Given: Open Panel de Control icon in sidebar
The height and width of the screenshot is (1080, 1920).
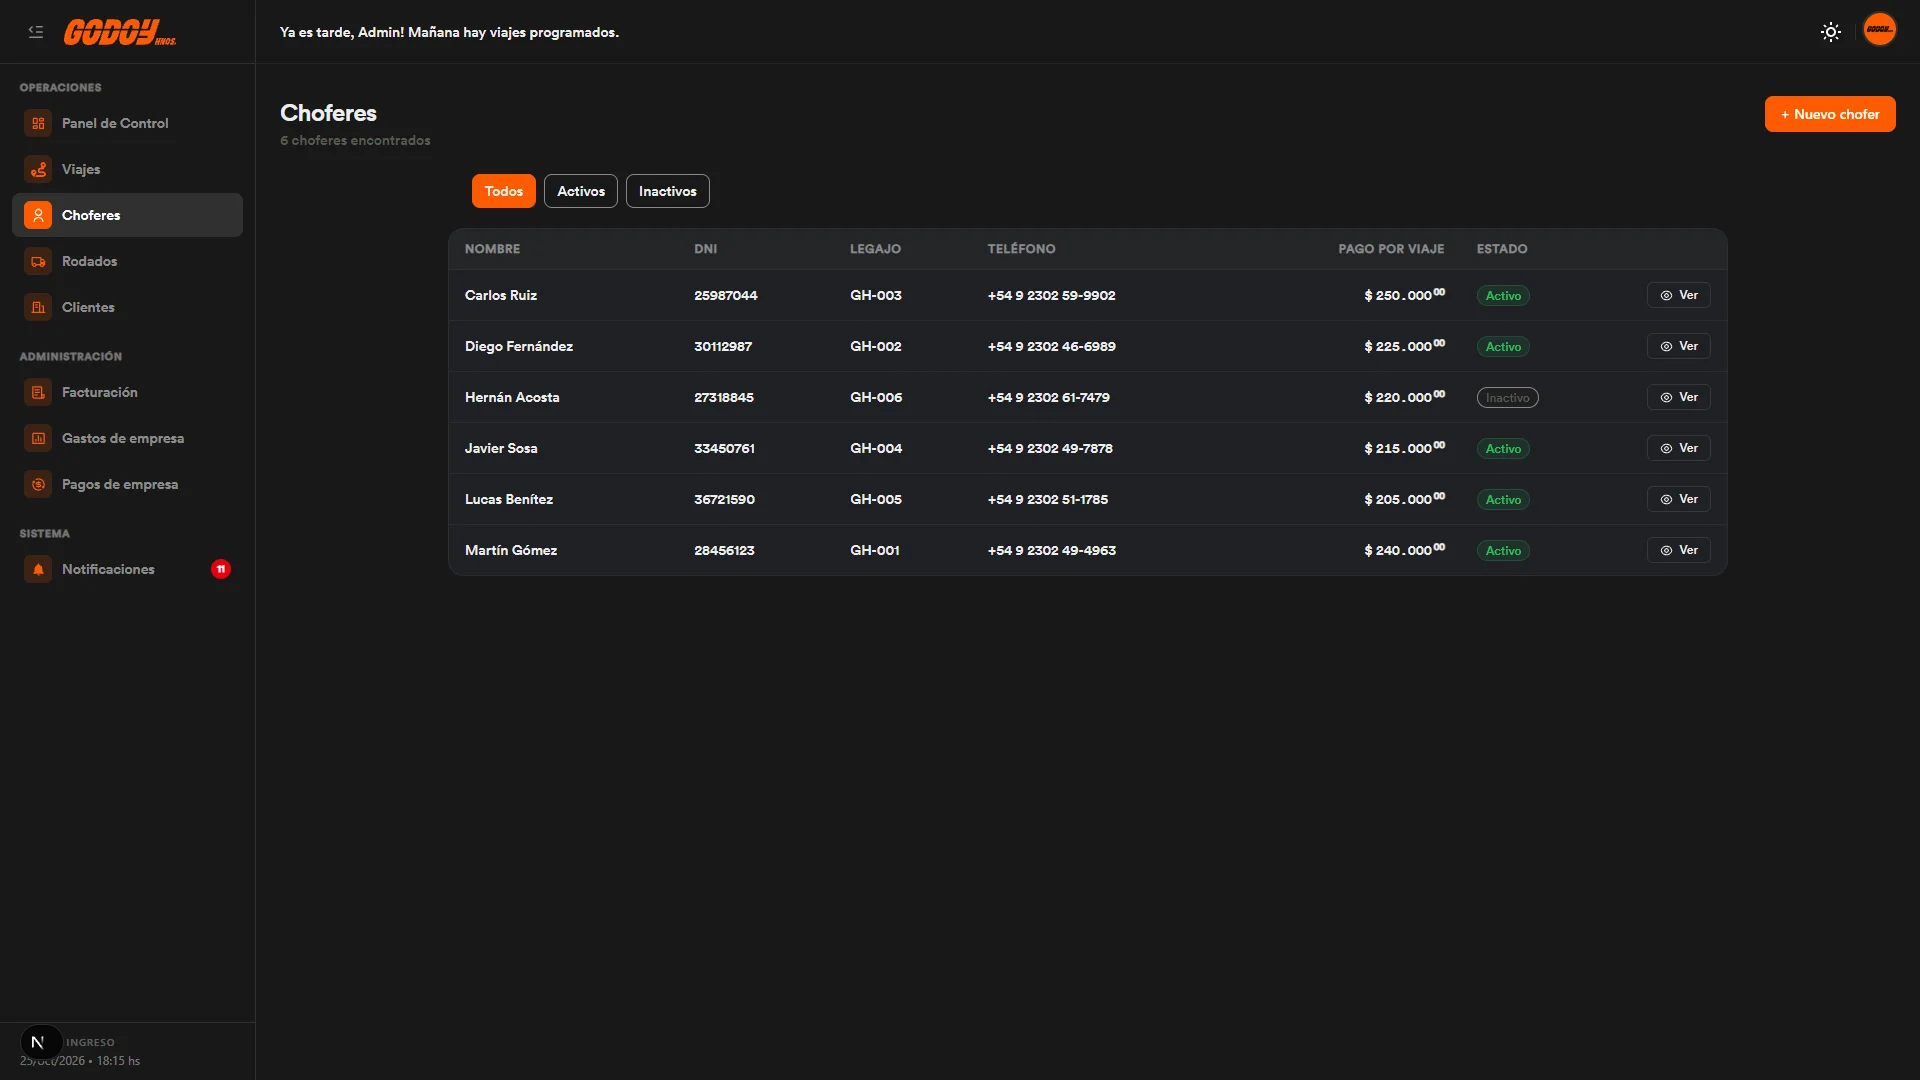Looking at the screenshot, I should (x=38, y=123).
